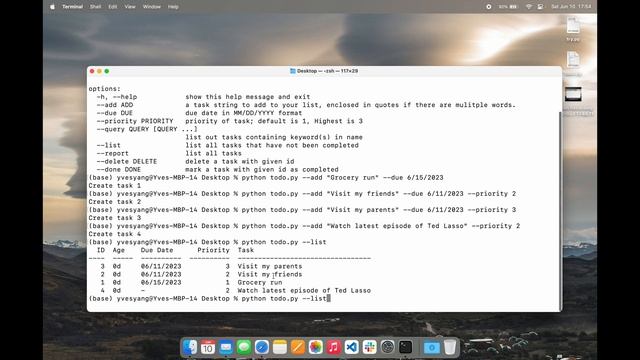This screenshot has width=640, height=360.
Task: Click 'due date in MM/DD/YYYY format' text
Action: 244,113
